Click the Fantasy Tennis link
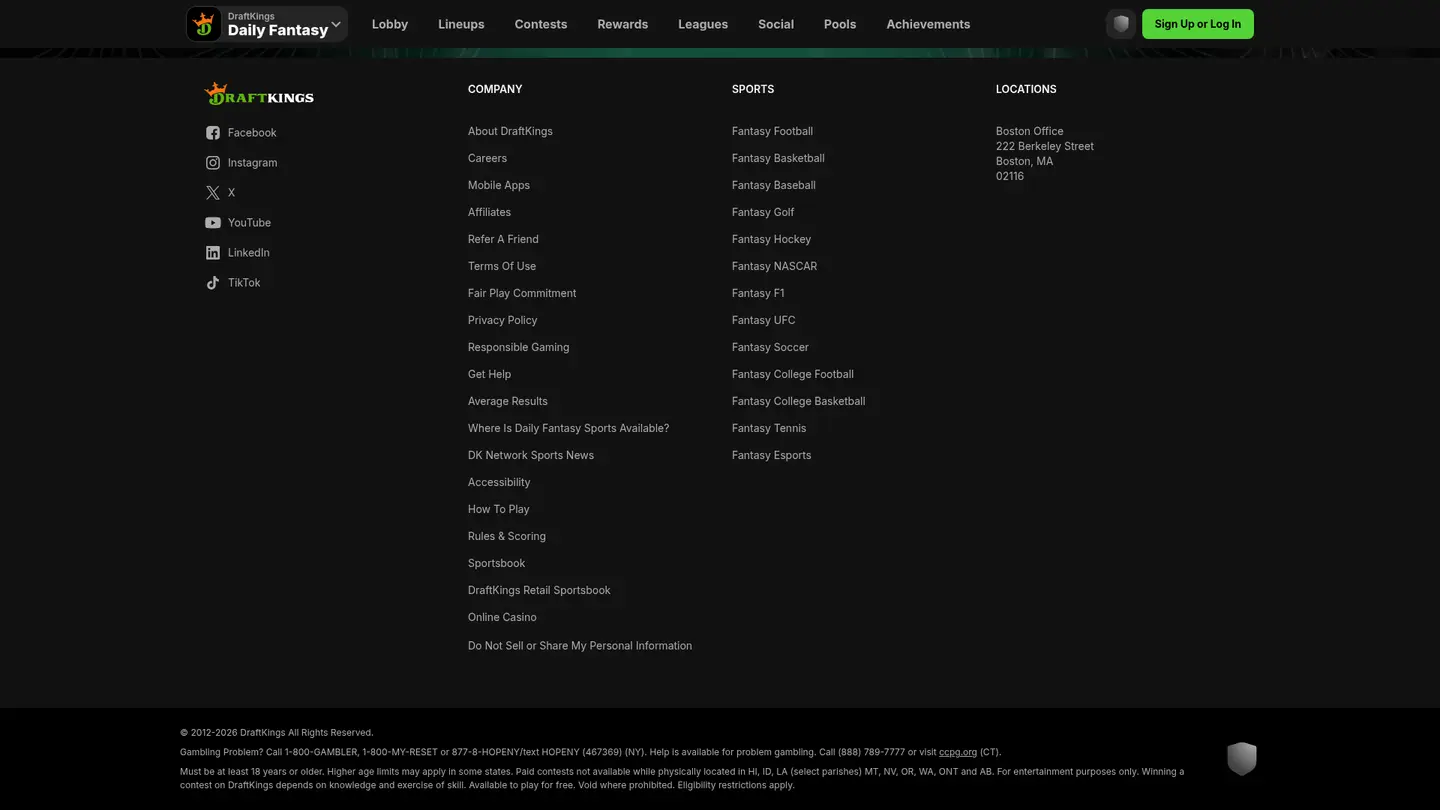Image resolution: width=1440 pixels, height=810 pixels. (x=769, y=428)
